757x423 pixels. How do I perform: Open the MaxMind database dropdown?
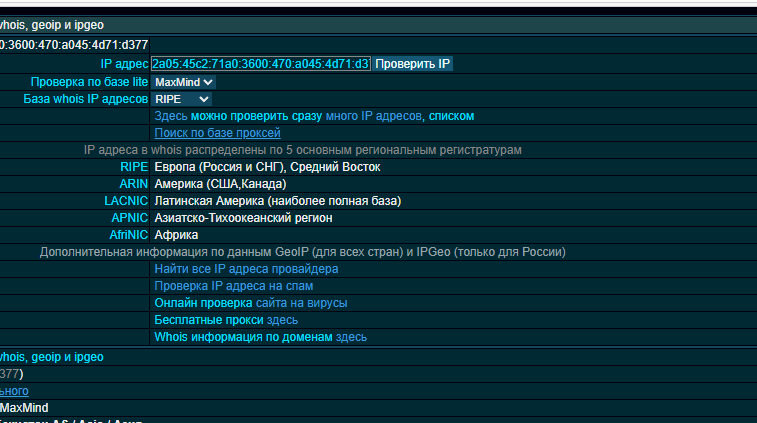click(x=183, y=82)
